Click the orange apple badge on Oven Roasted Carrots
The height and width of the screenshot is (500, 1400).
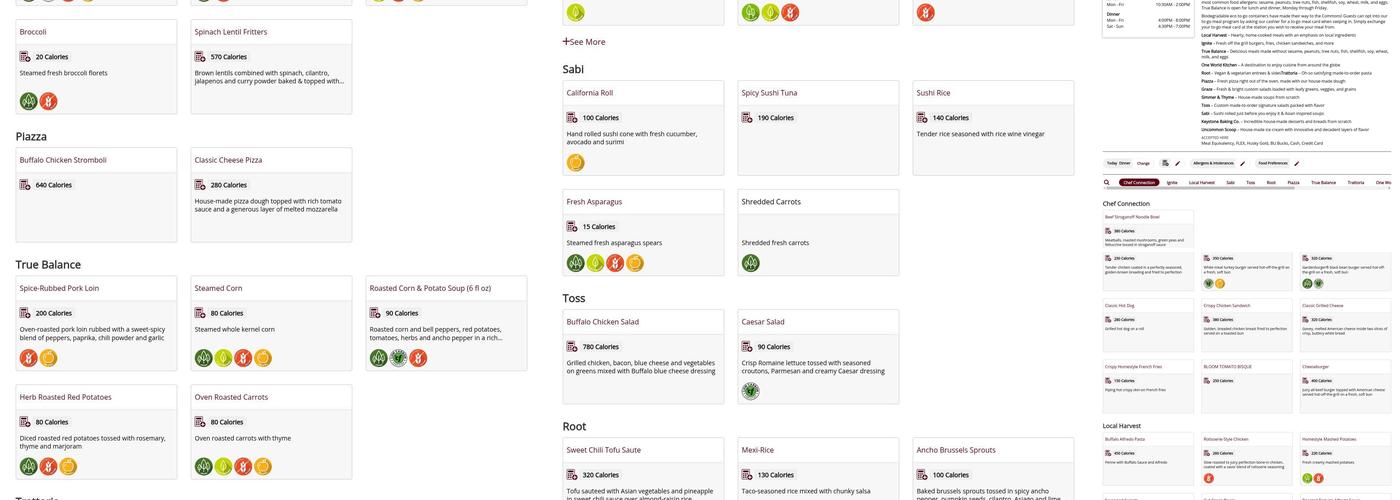pyautogui.click(x=263, y=467)
